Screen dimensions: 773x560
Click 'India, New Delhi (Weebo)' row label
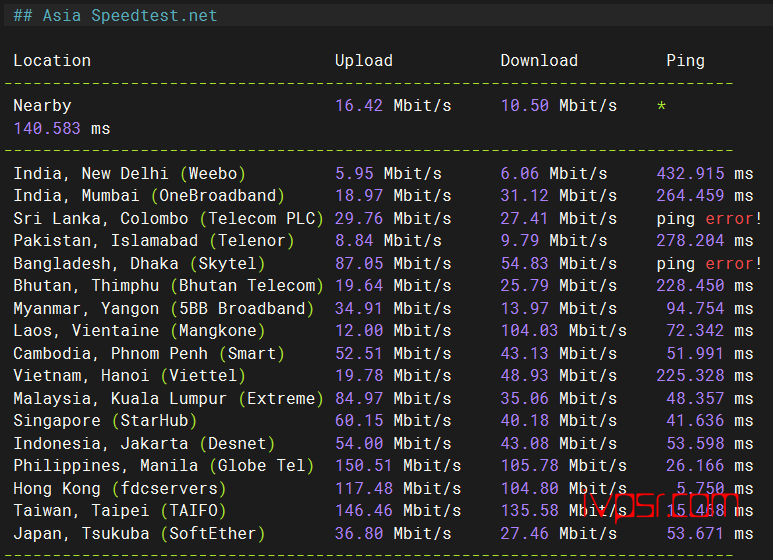[129, 174]
